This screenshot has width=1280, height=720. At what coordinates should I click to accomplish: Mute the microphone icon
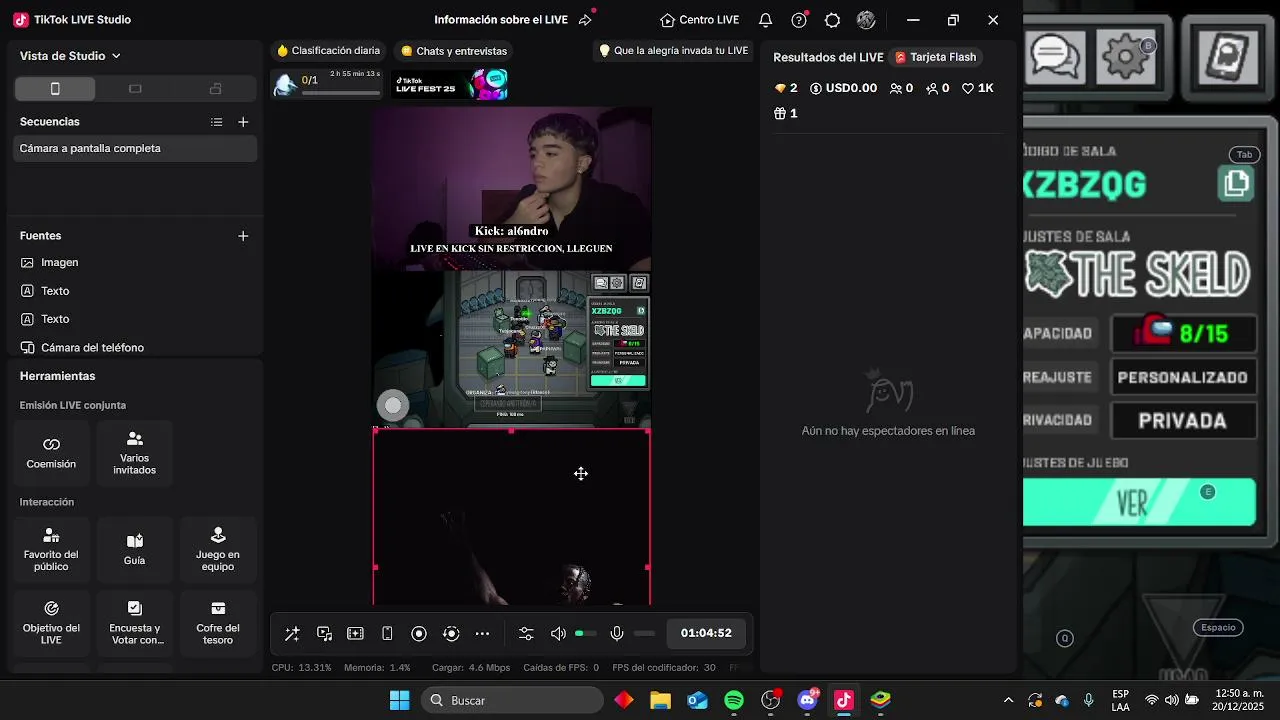(x=617, y=633)
